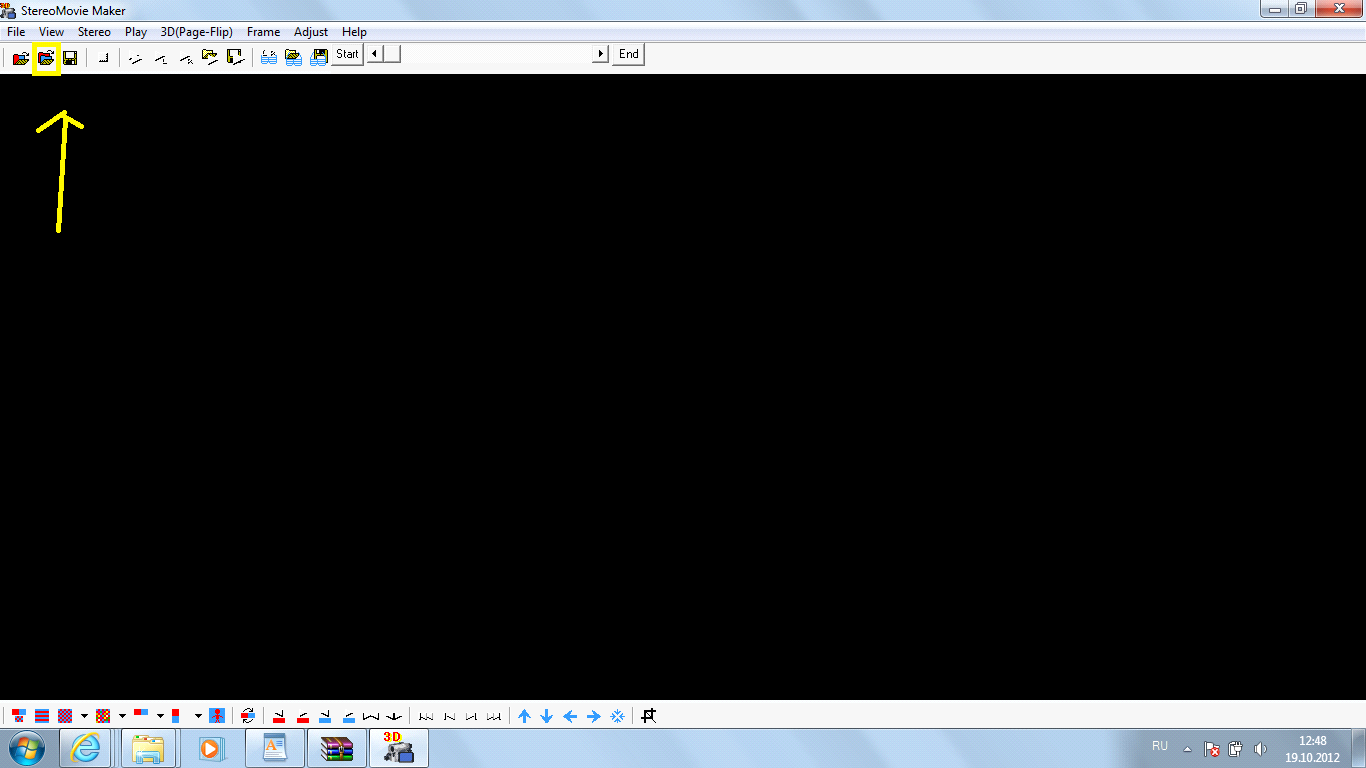Open WinRAR from the taskbar
1366x768 pixels.
coord(337,748)
